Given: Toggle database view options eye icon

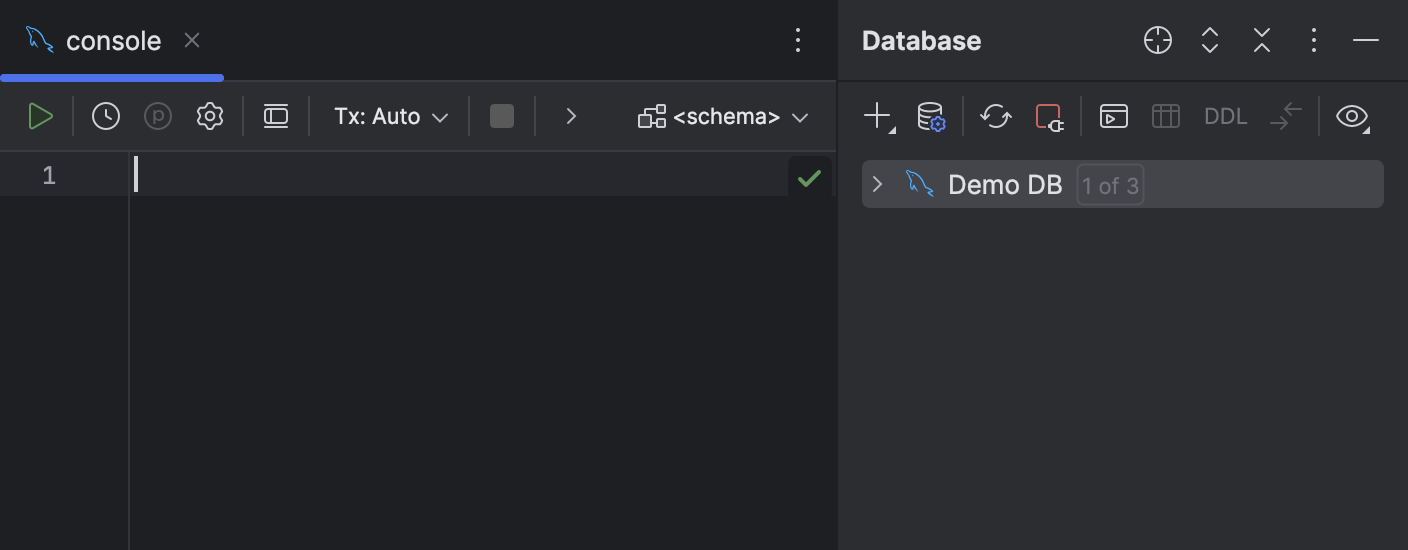Looking at the screenshot, I should 1352,117.
